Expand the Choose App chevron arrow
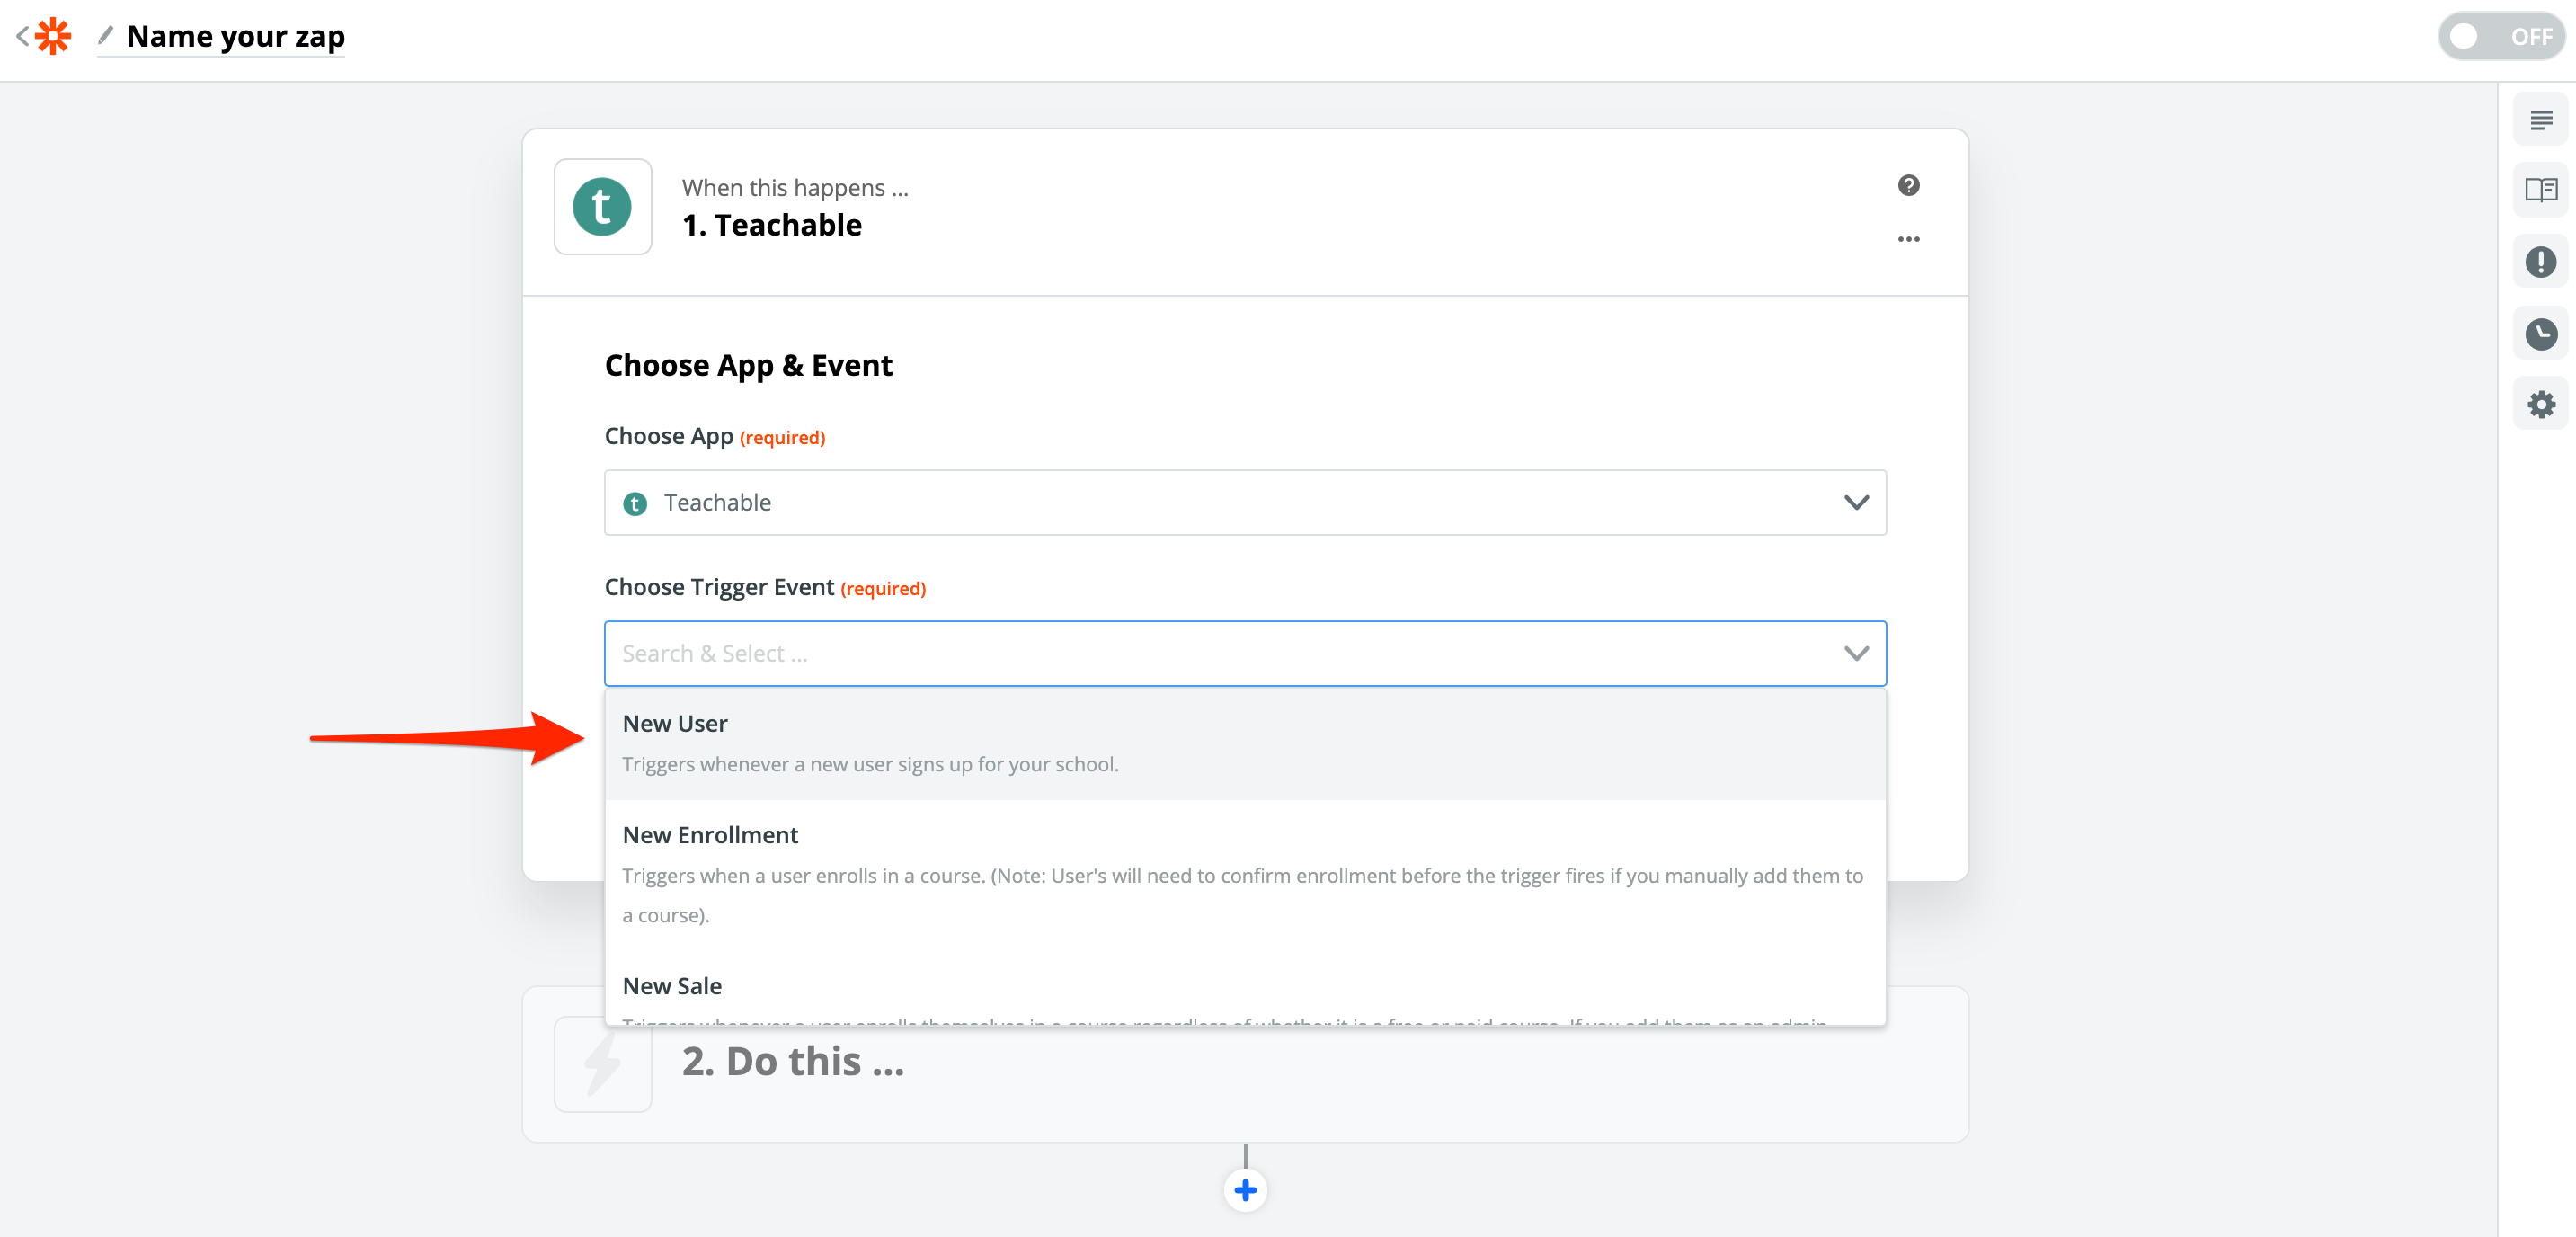2576x1237 pixels. [1856, 502]
